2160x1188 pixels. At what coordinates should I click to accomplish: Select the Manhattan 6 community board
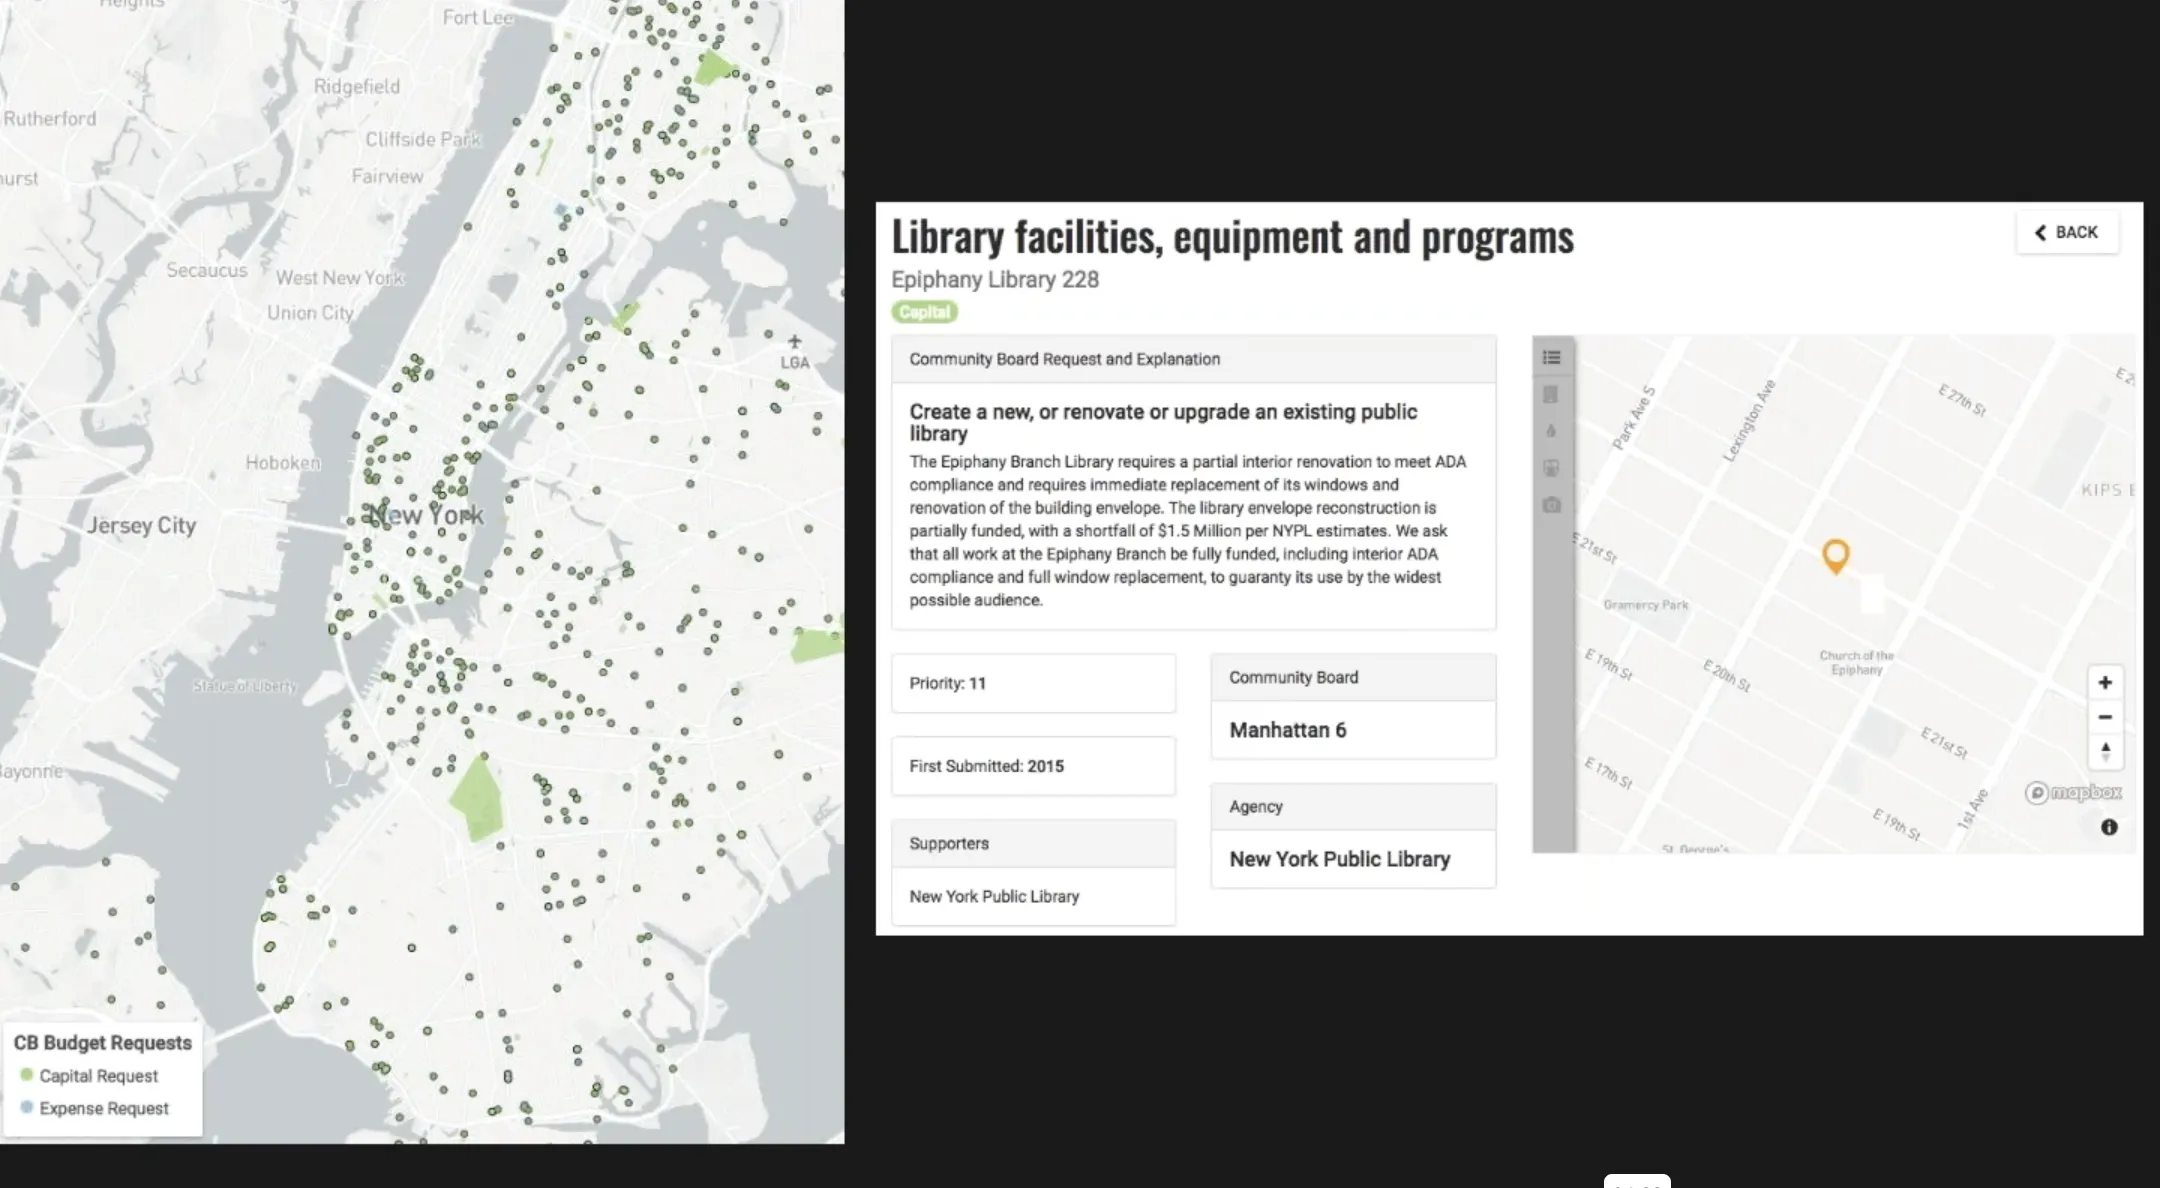click(1288, 730)
